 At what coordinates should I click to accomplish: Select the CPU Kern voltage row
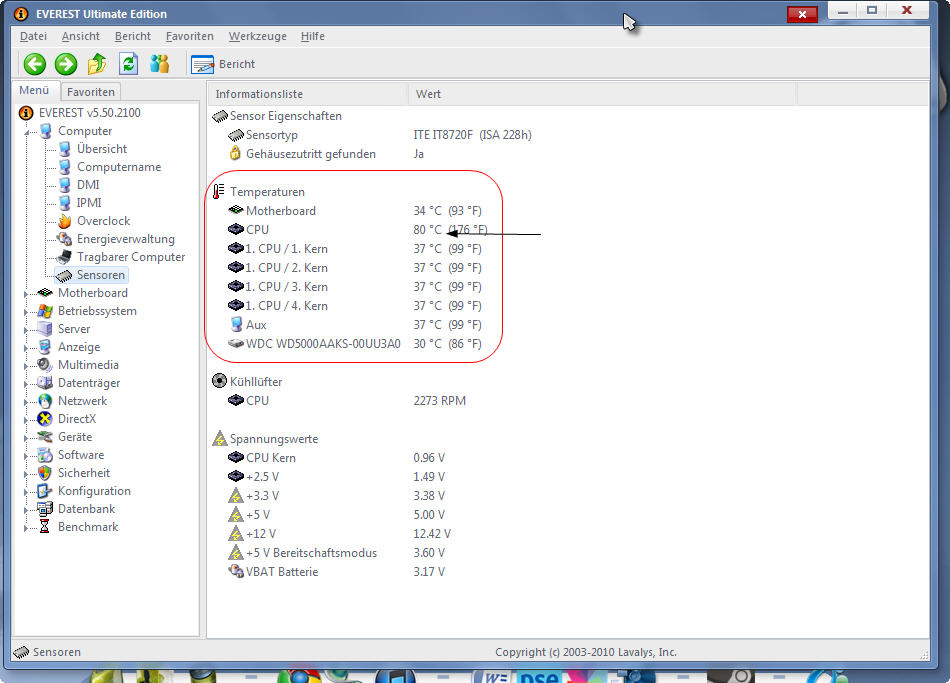(336, 458)
